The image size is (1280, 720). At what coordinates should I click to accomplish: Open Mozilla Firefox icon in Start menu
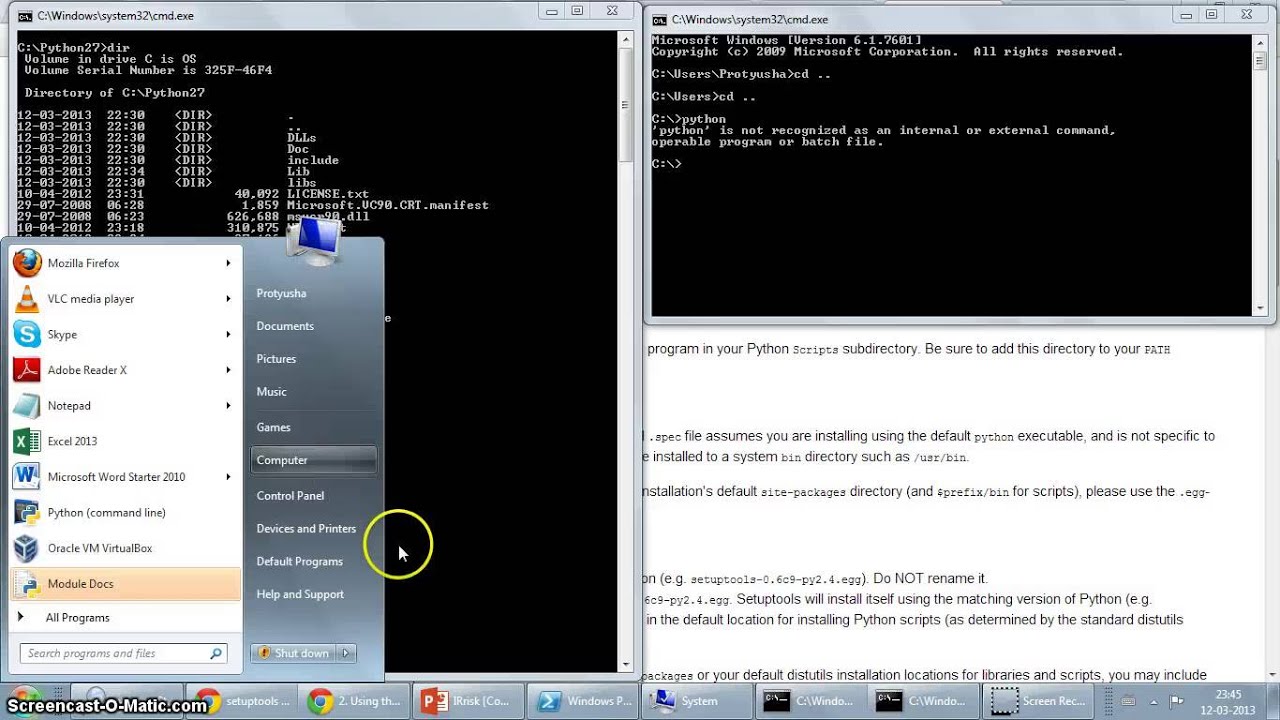(27, 263)
